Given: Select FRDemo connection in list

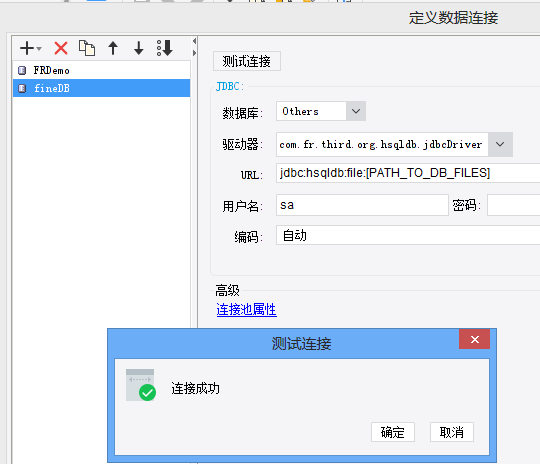Looking at the screenshot, I should click(101, 70).
